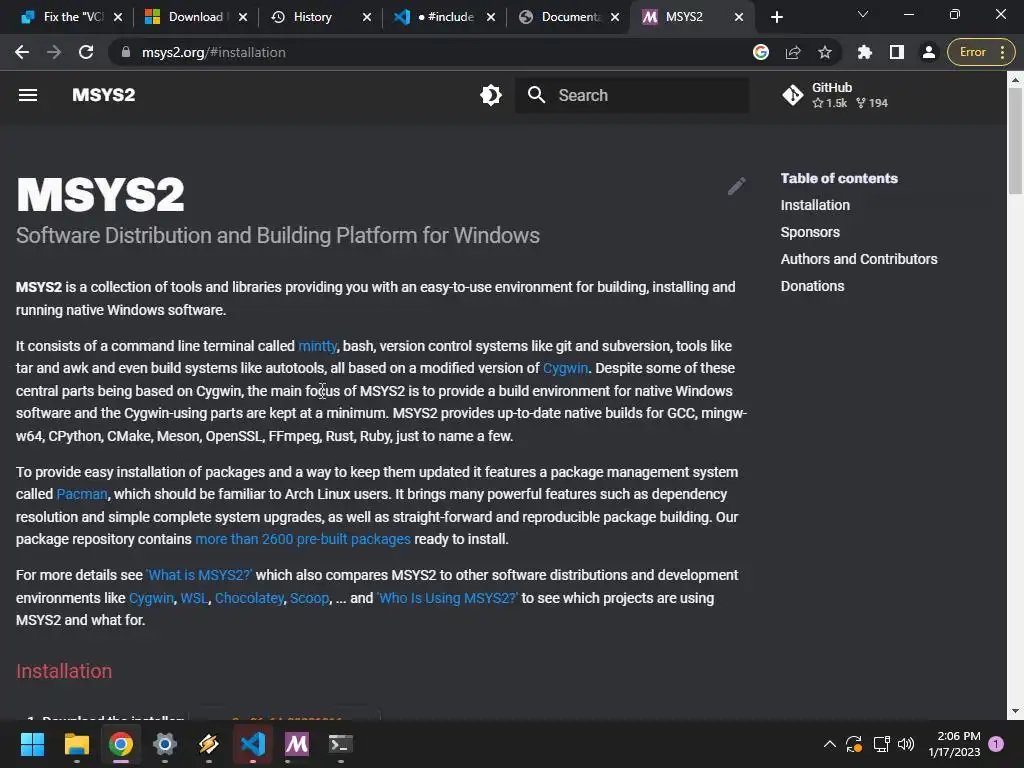Open the Pacman link
1024x768 pixels.
[82, 494]
